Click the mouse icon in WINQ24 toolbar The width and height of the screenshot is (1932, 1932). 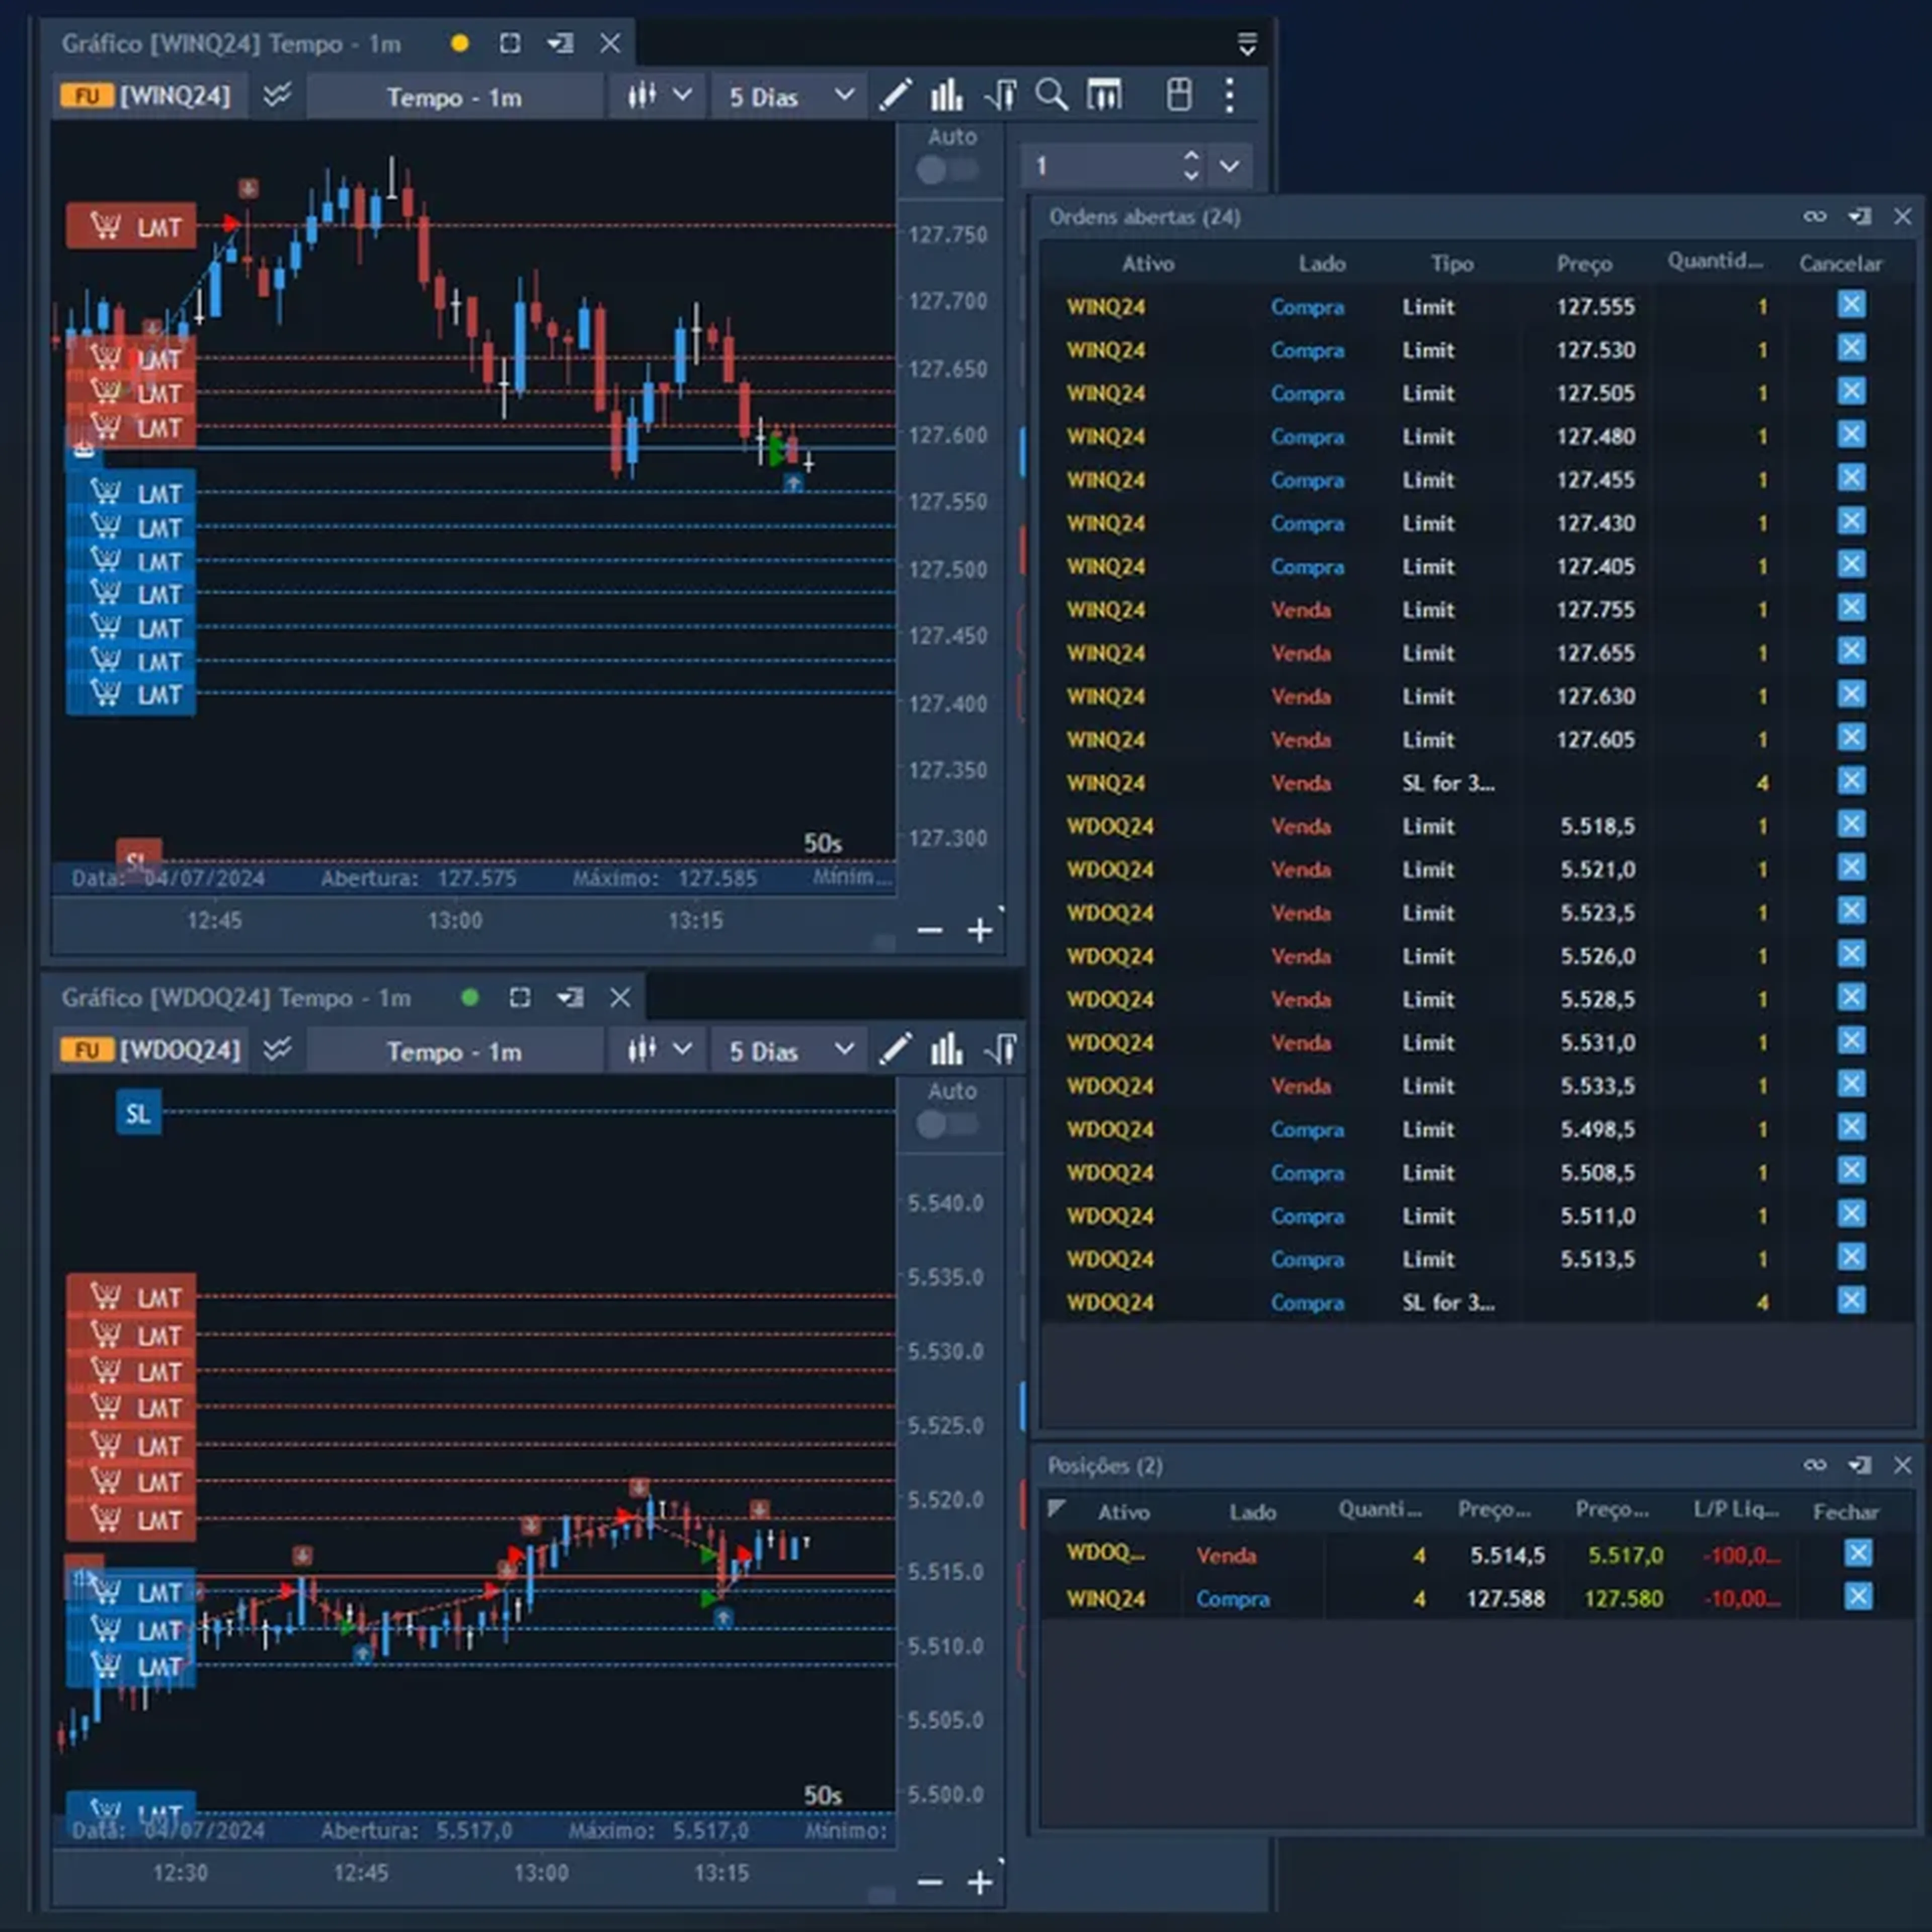[1179, 96]
